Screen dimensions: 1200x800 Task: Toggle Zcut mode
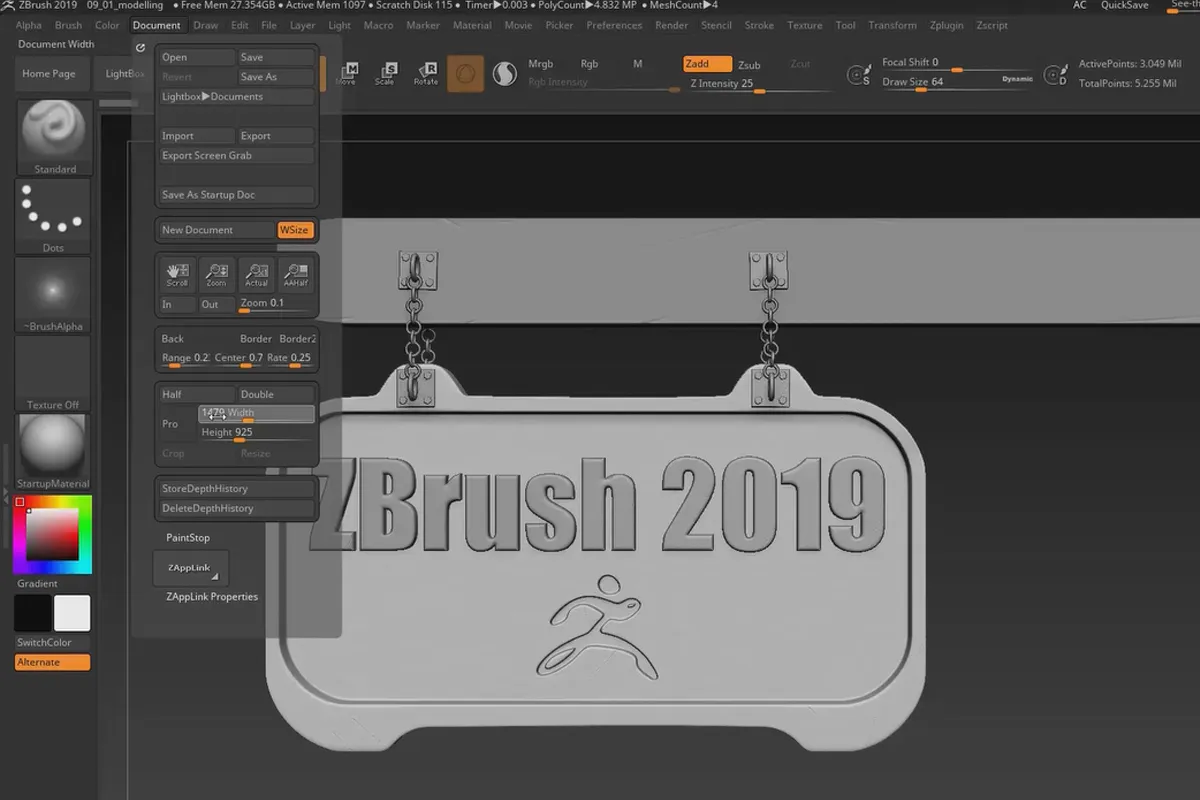(800, 64)
